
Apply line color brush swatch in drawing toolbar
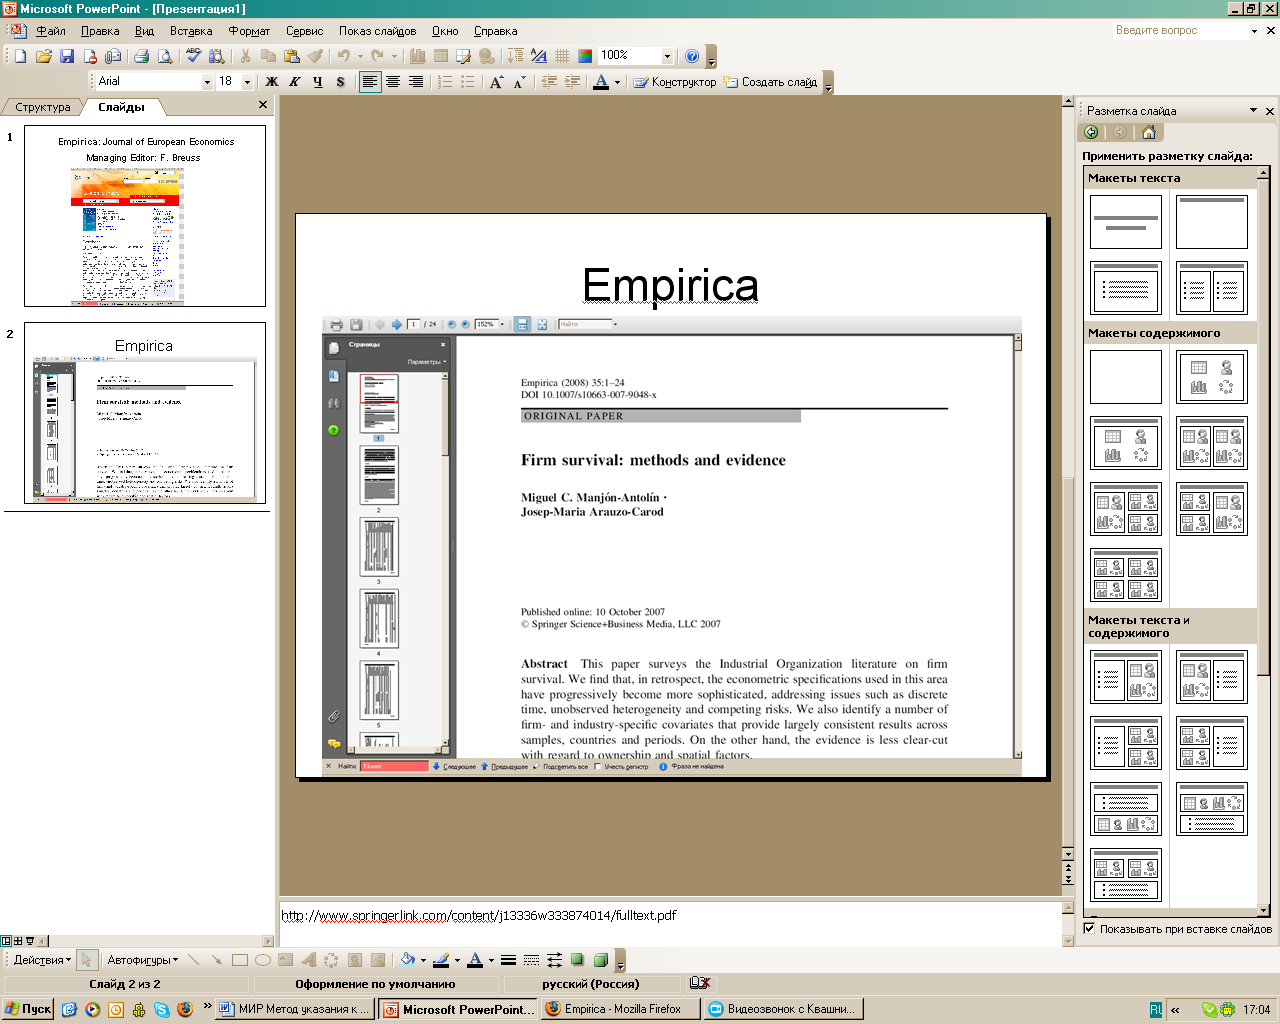pos(442,960)
